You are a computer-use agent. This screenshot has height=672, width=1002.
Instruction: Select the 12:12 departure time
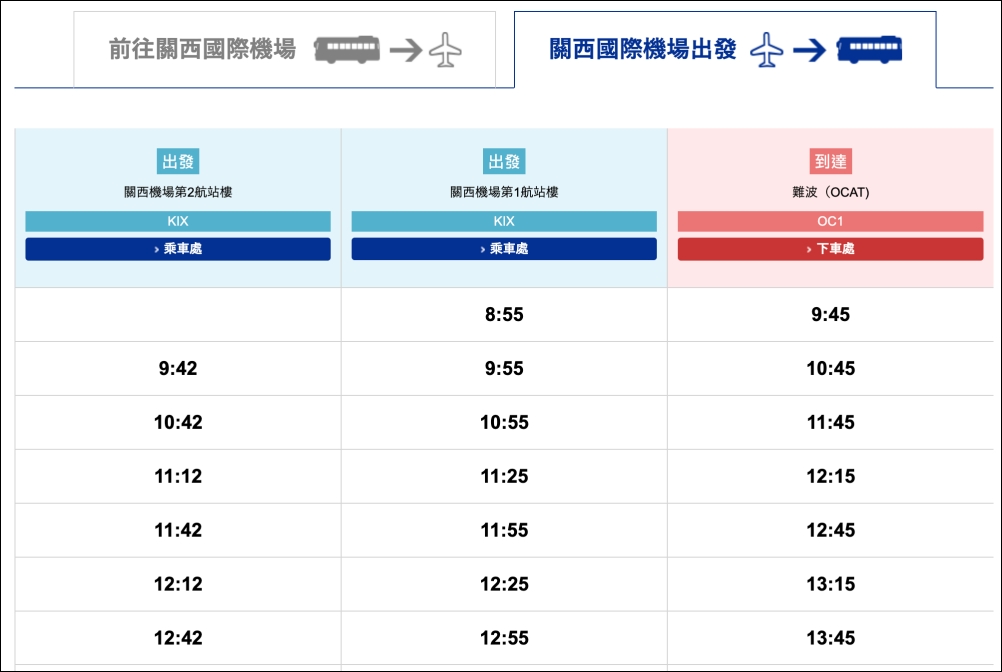coord(178,584)
